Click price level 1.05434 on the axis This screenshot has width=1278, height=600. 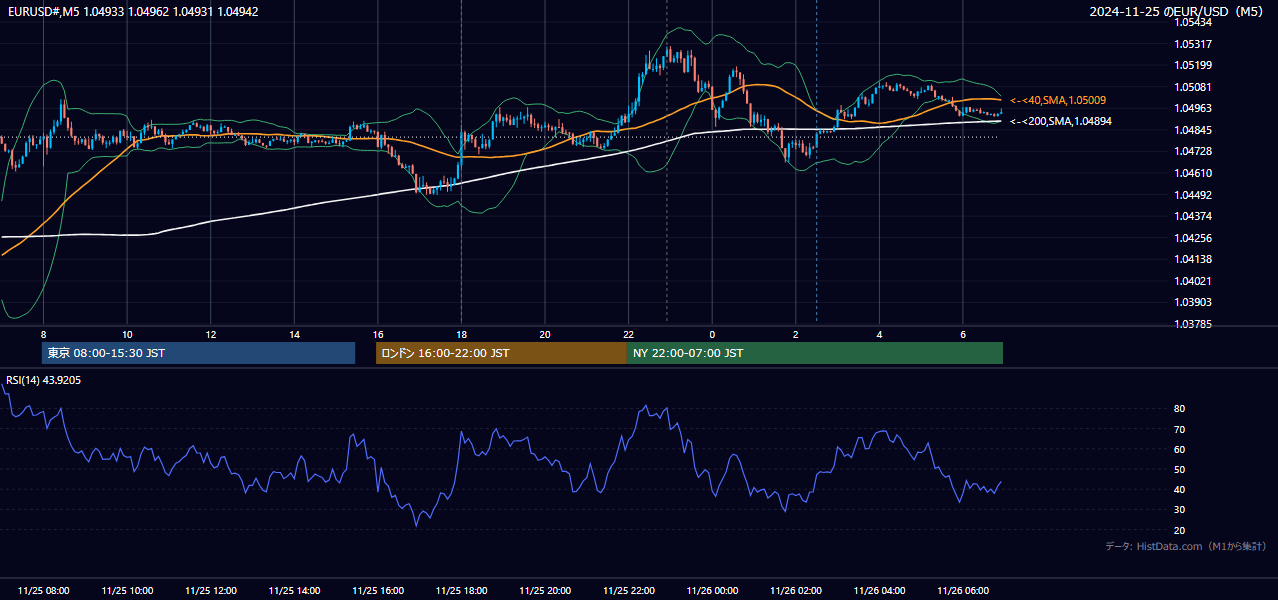pos(1193,22)
